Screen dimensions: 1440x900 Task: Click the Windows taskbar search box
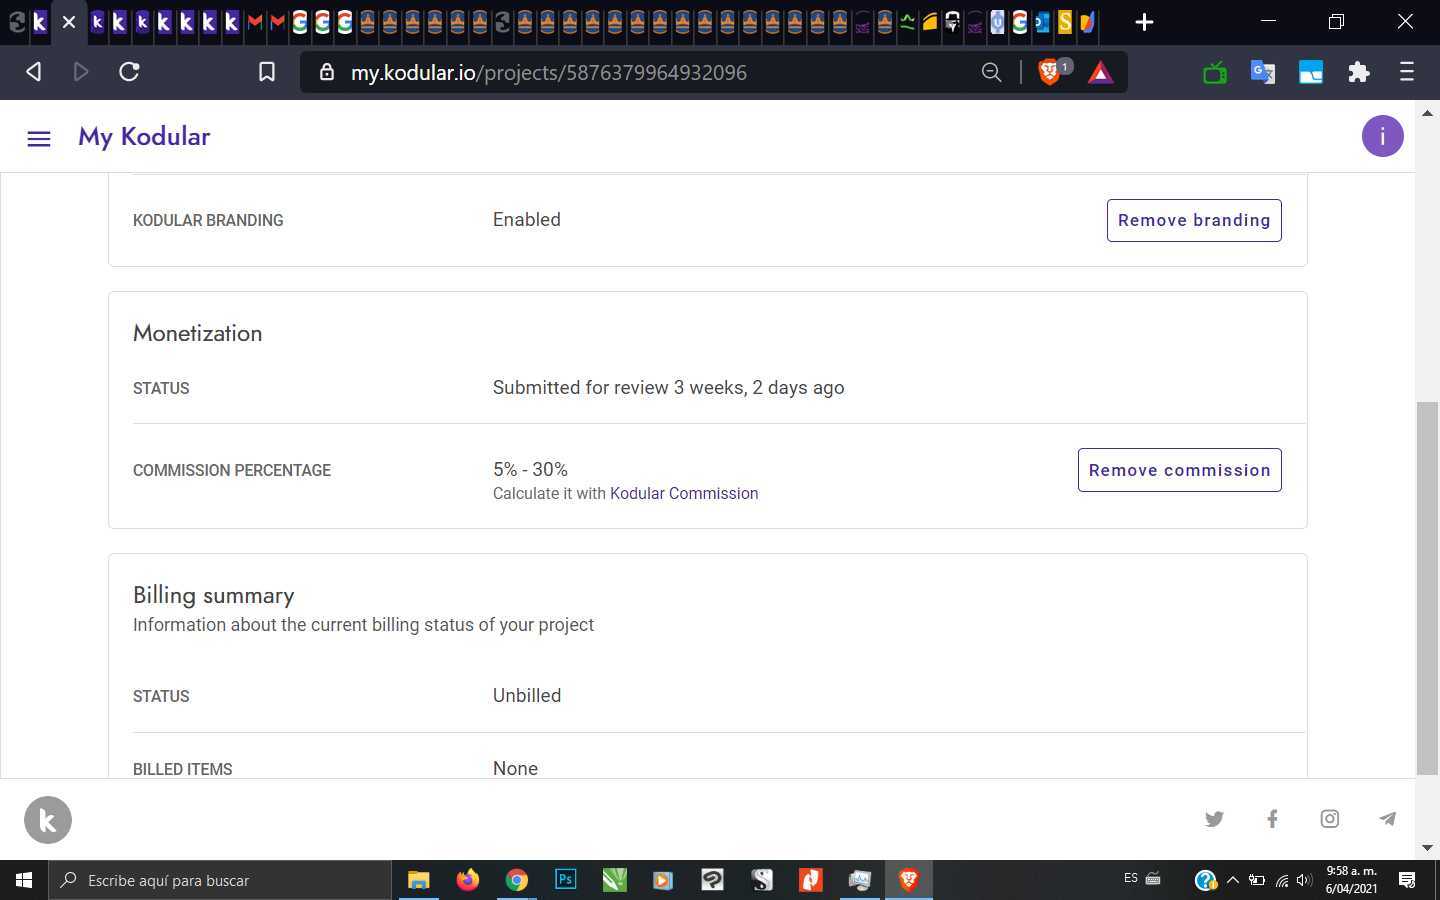click(220, 880)
